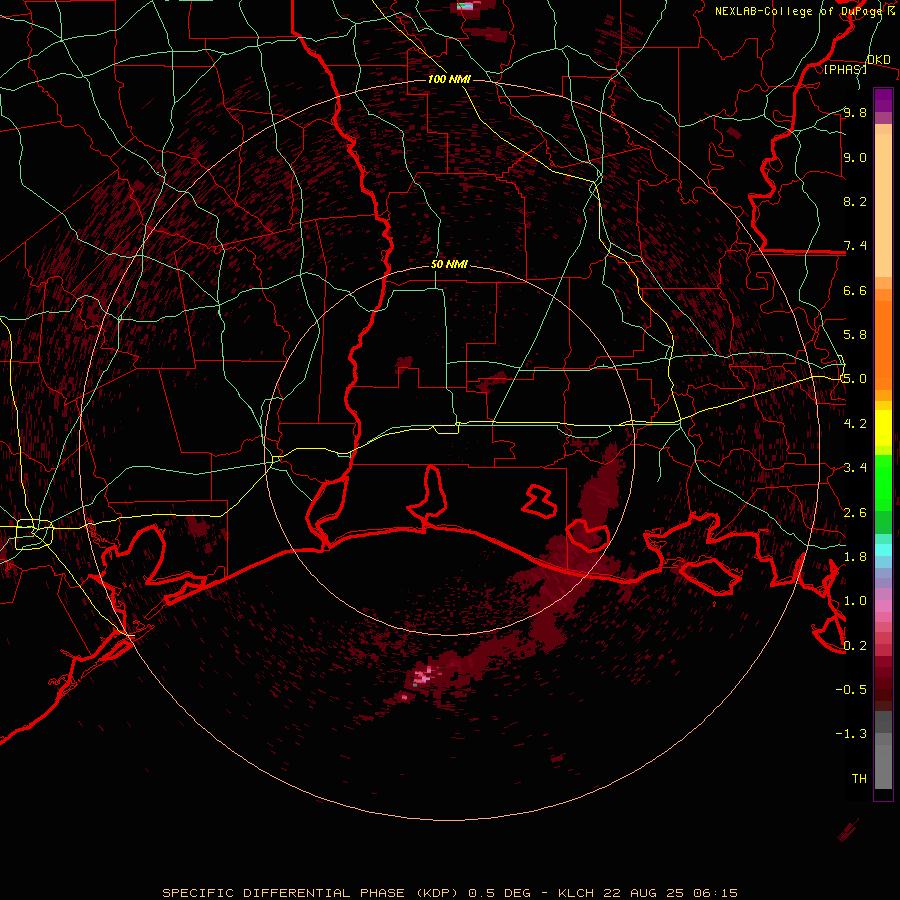Click the small cyan echo at the top of the map

coord(465,6)
